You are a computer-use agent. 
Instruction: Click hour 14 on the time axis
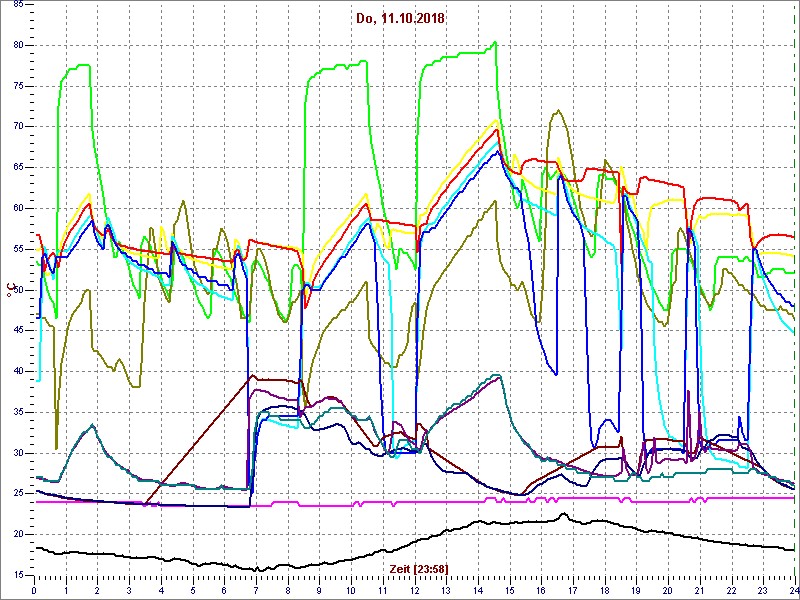tap(478, 588)
